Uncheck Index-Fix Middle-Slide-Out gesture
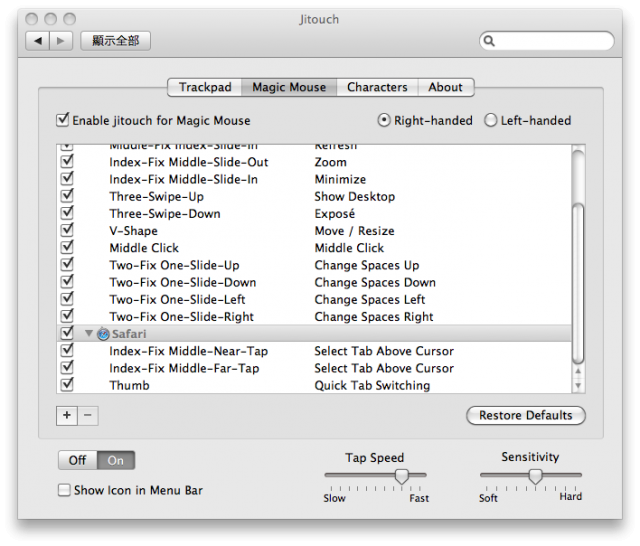640x546 pixels. click(67, 162)
